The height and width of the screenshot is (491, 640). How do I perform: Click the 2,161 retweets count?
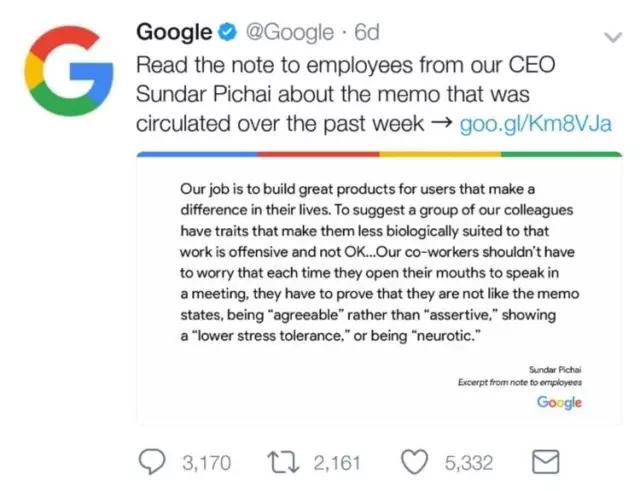click(x=336, y=463)
